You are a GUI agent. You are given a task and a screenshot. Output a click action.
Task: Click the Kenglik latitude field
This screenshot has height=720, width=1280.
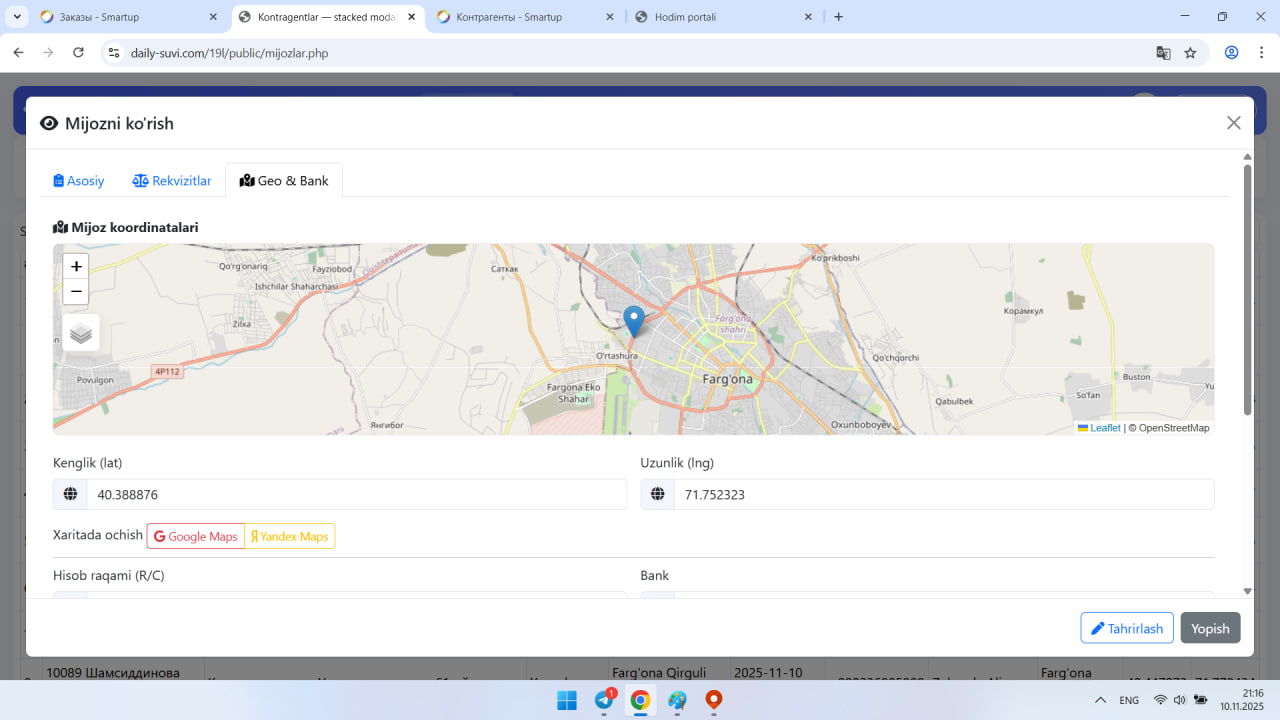(x=355, y=494)
